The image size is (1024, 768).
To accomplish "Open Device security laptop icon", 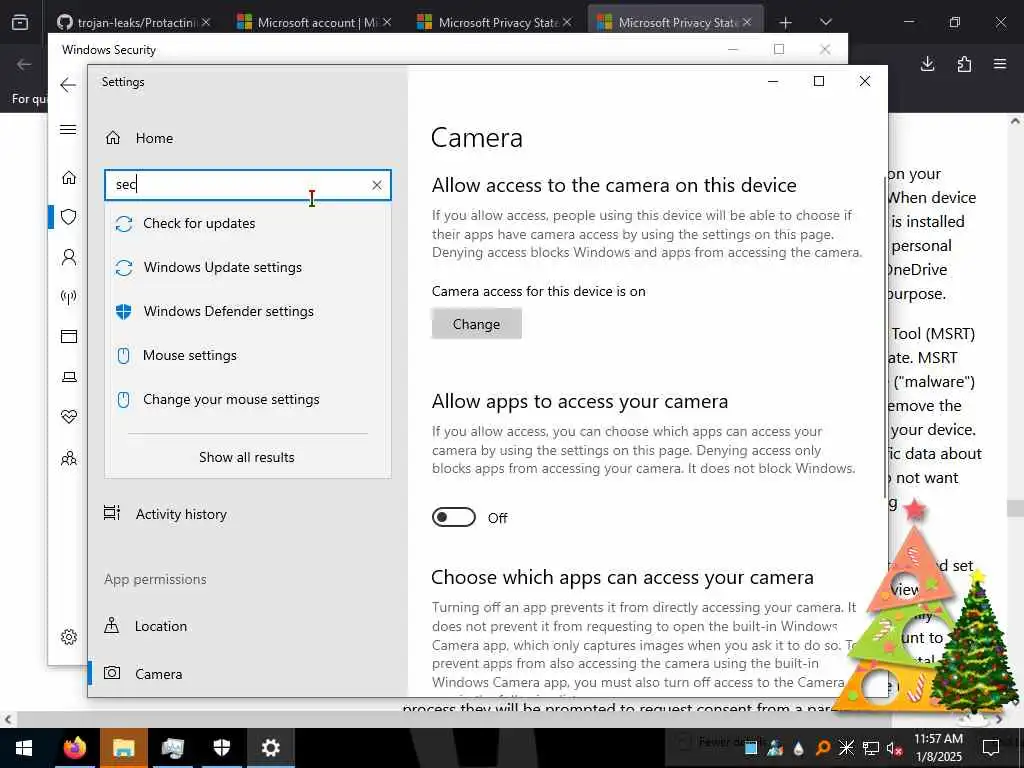I will tap(69, 377).
